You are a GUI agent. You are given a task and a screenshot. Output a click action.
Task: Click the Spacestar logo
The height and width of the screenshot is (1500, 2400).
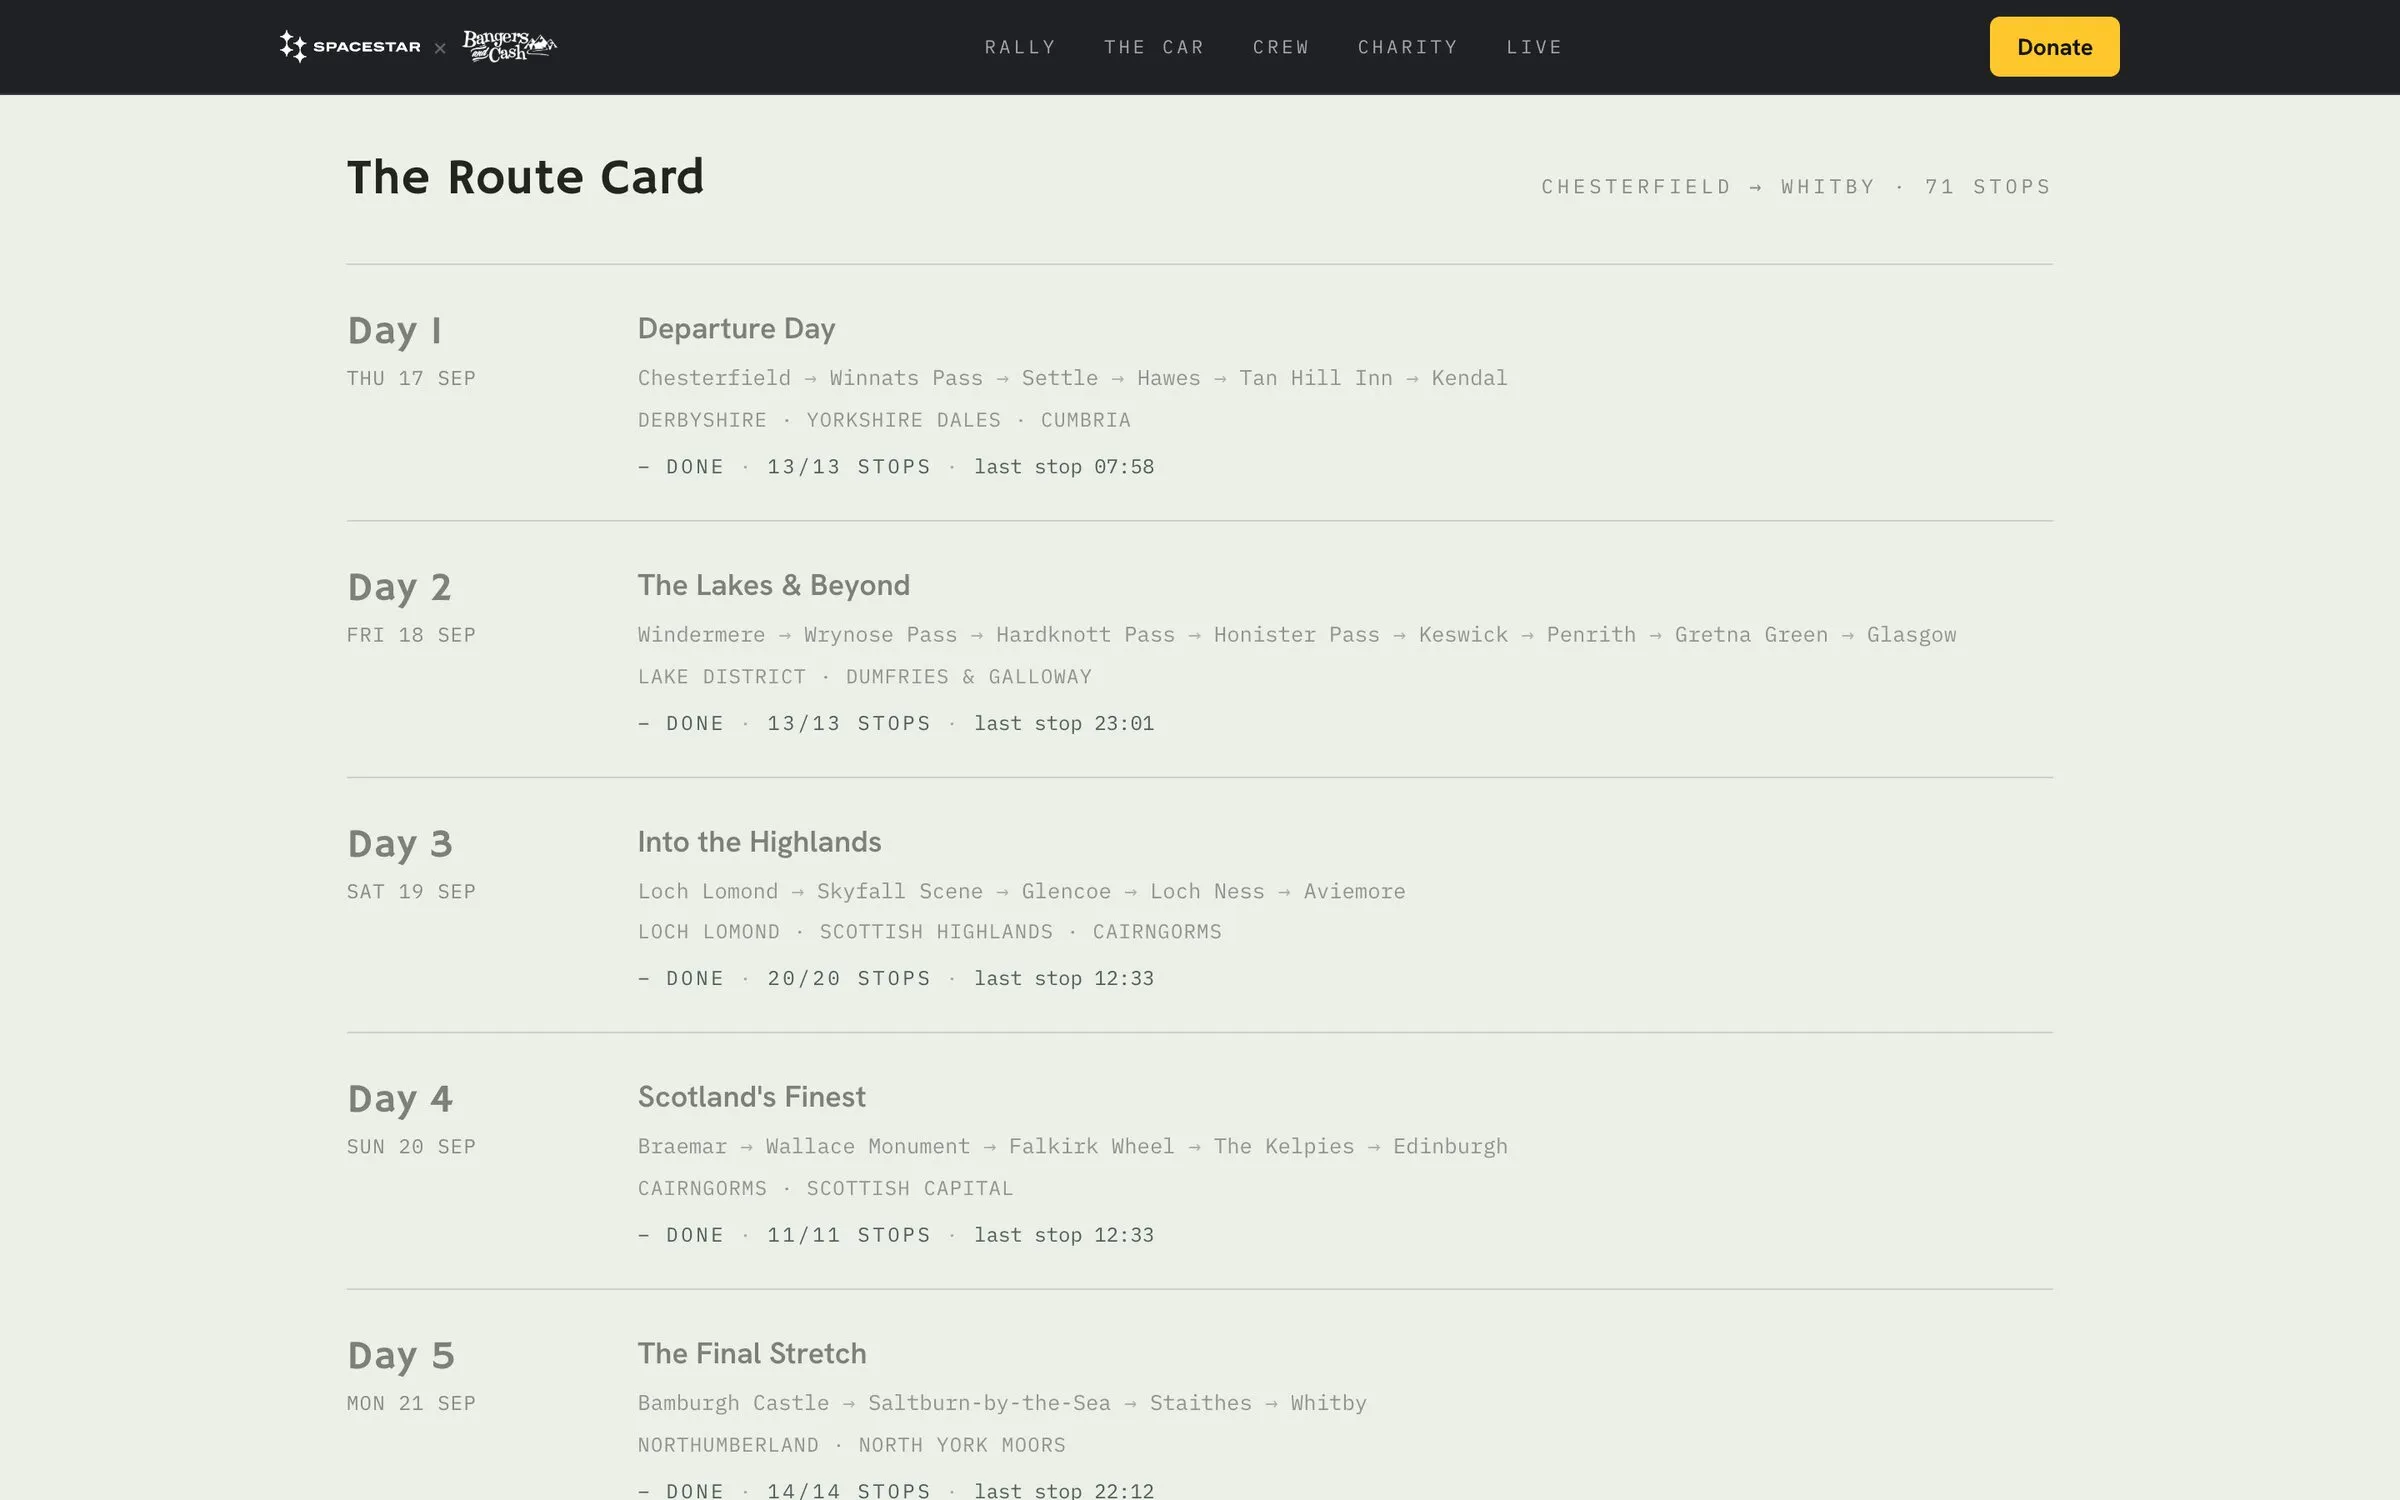(x=350, y=46)
